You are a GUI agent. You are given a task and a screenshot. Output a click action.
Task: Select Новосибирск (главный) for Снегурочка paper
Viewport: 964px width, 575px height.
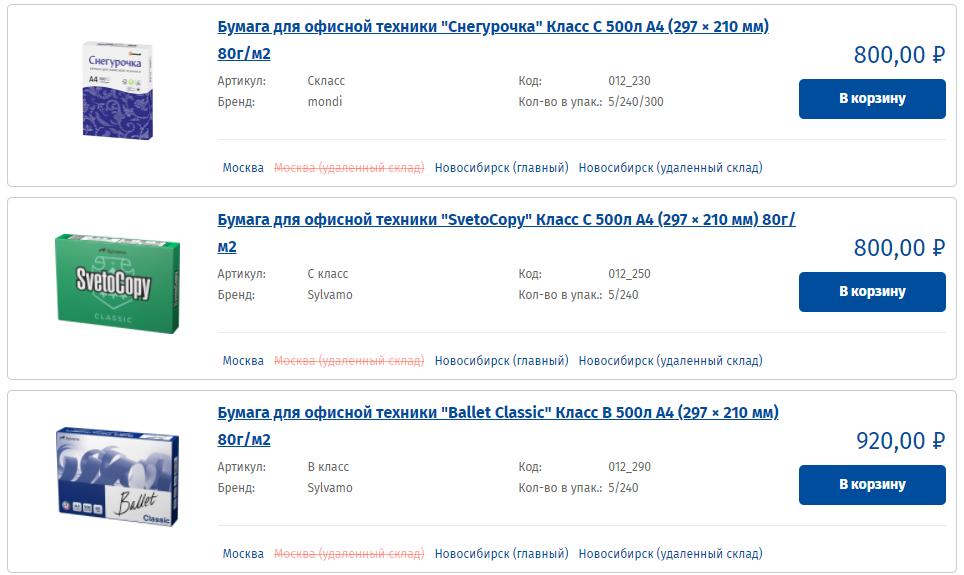pos(501,168)
